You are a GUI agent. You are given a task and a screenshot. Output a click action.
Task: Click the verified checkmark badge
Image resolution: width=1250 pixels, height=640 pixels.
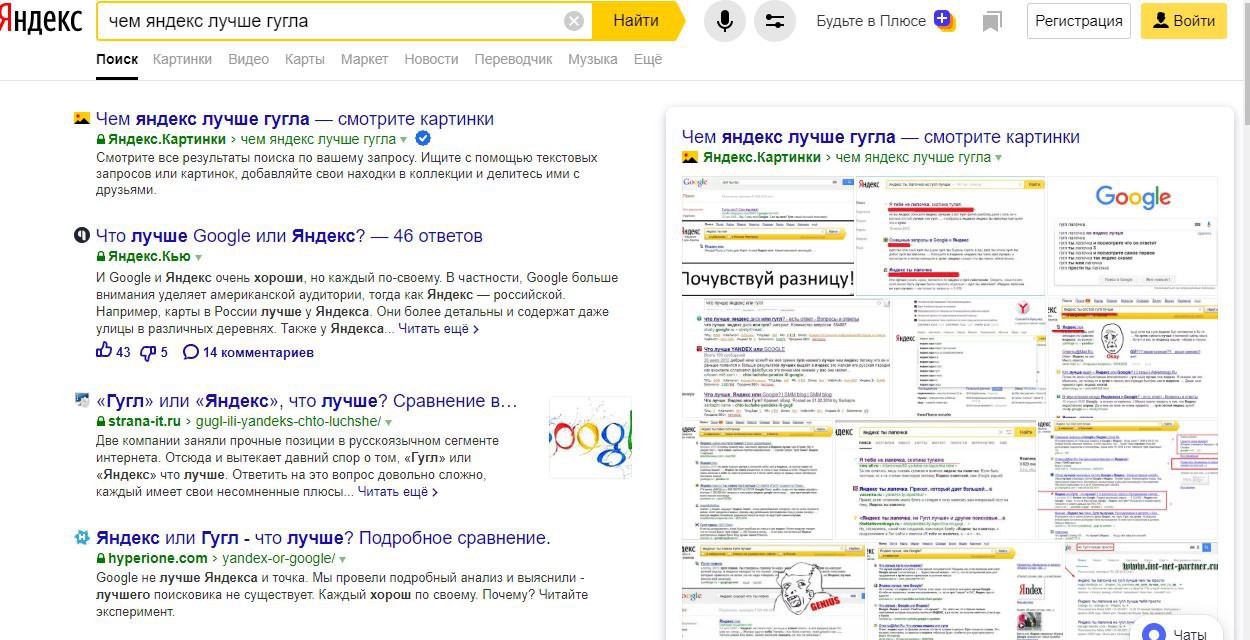(423, 138)
